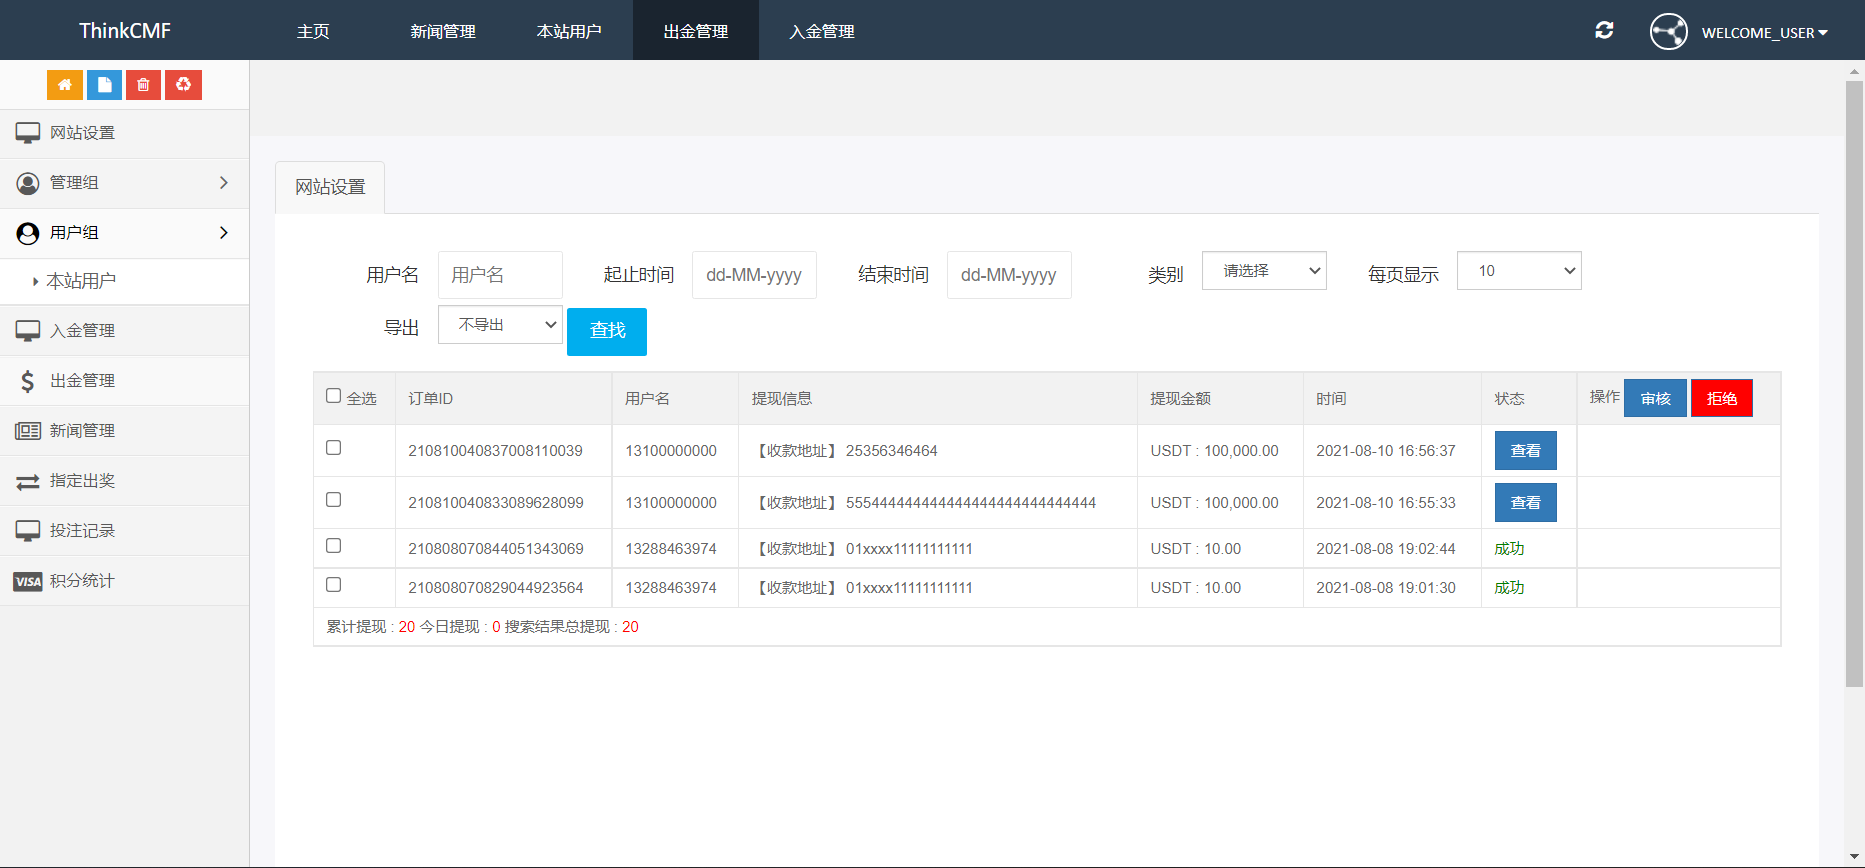Open 本站用户 in the top navigation

pyautogui.click(x=569, y=31)
